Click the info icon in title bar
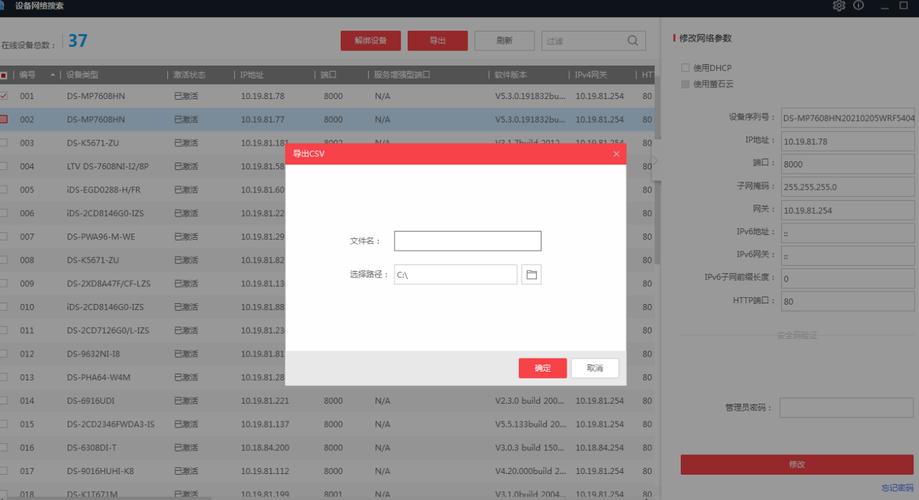Viewport: 919px width, 500px height. click(858, 6)
